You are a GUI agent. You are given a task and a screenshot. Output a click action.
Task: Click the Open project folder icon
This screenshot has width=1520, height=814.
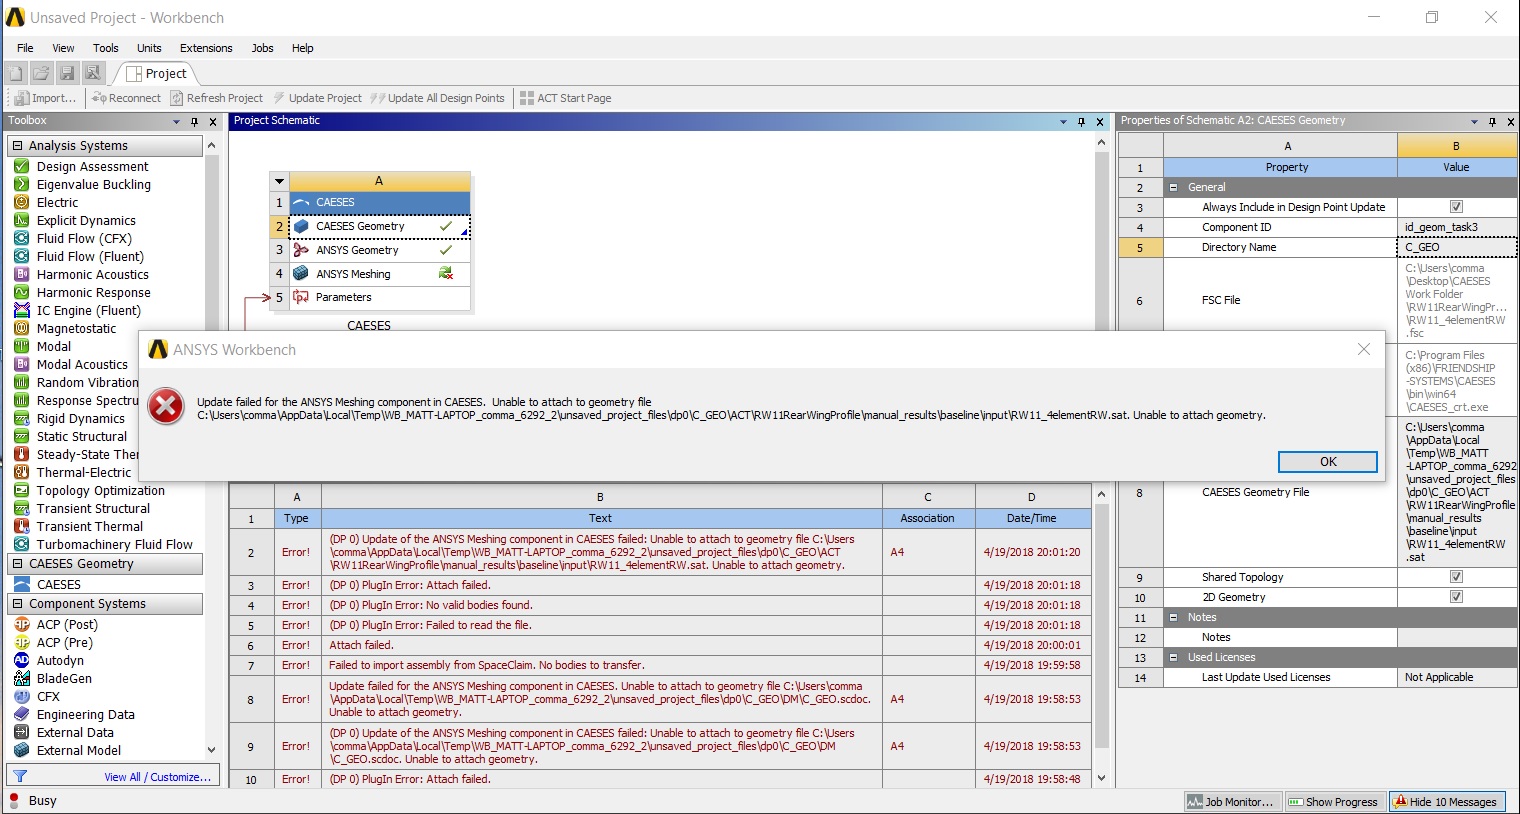[x=41, y=73]
